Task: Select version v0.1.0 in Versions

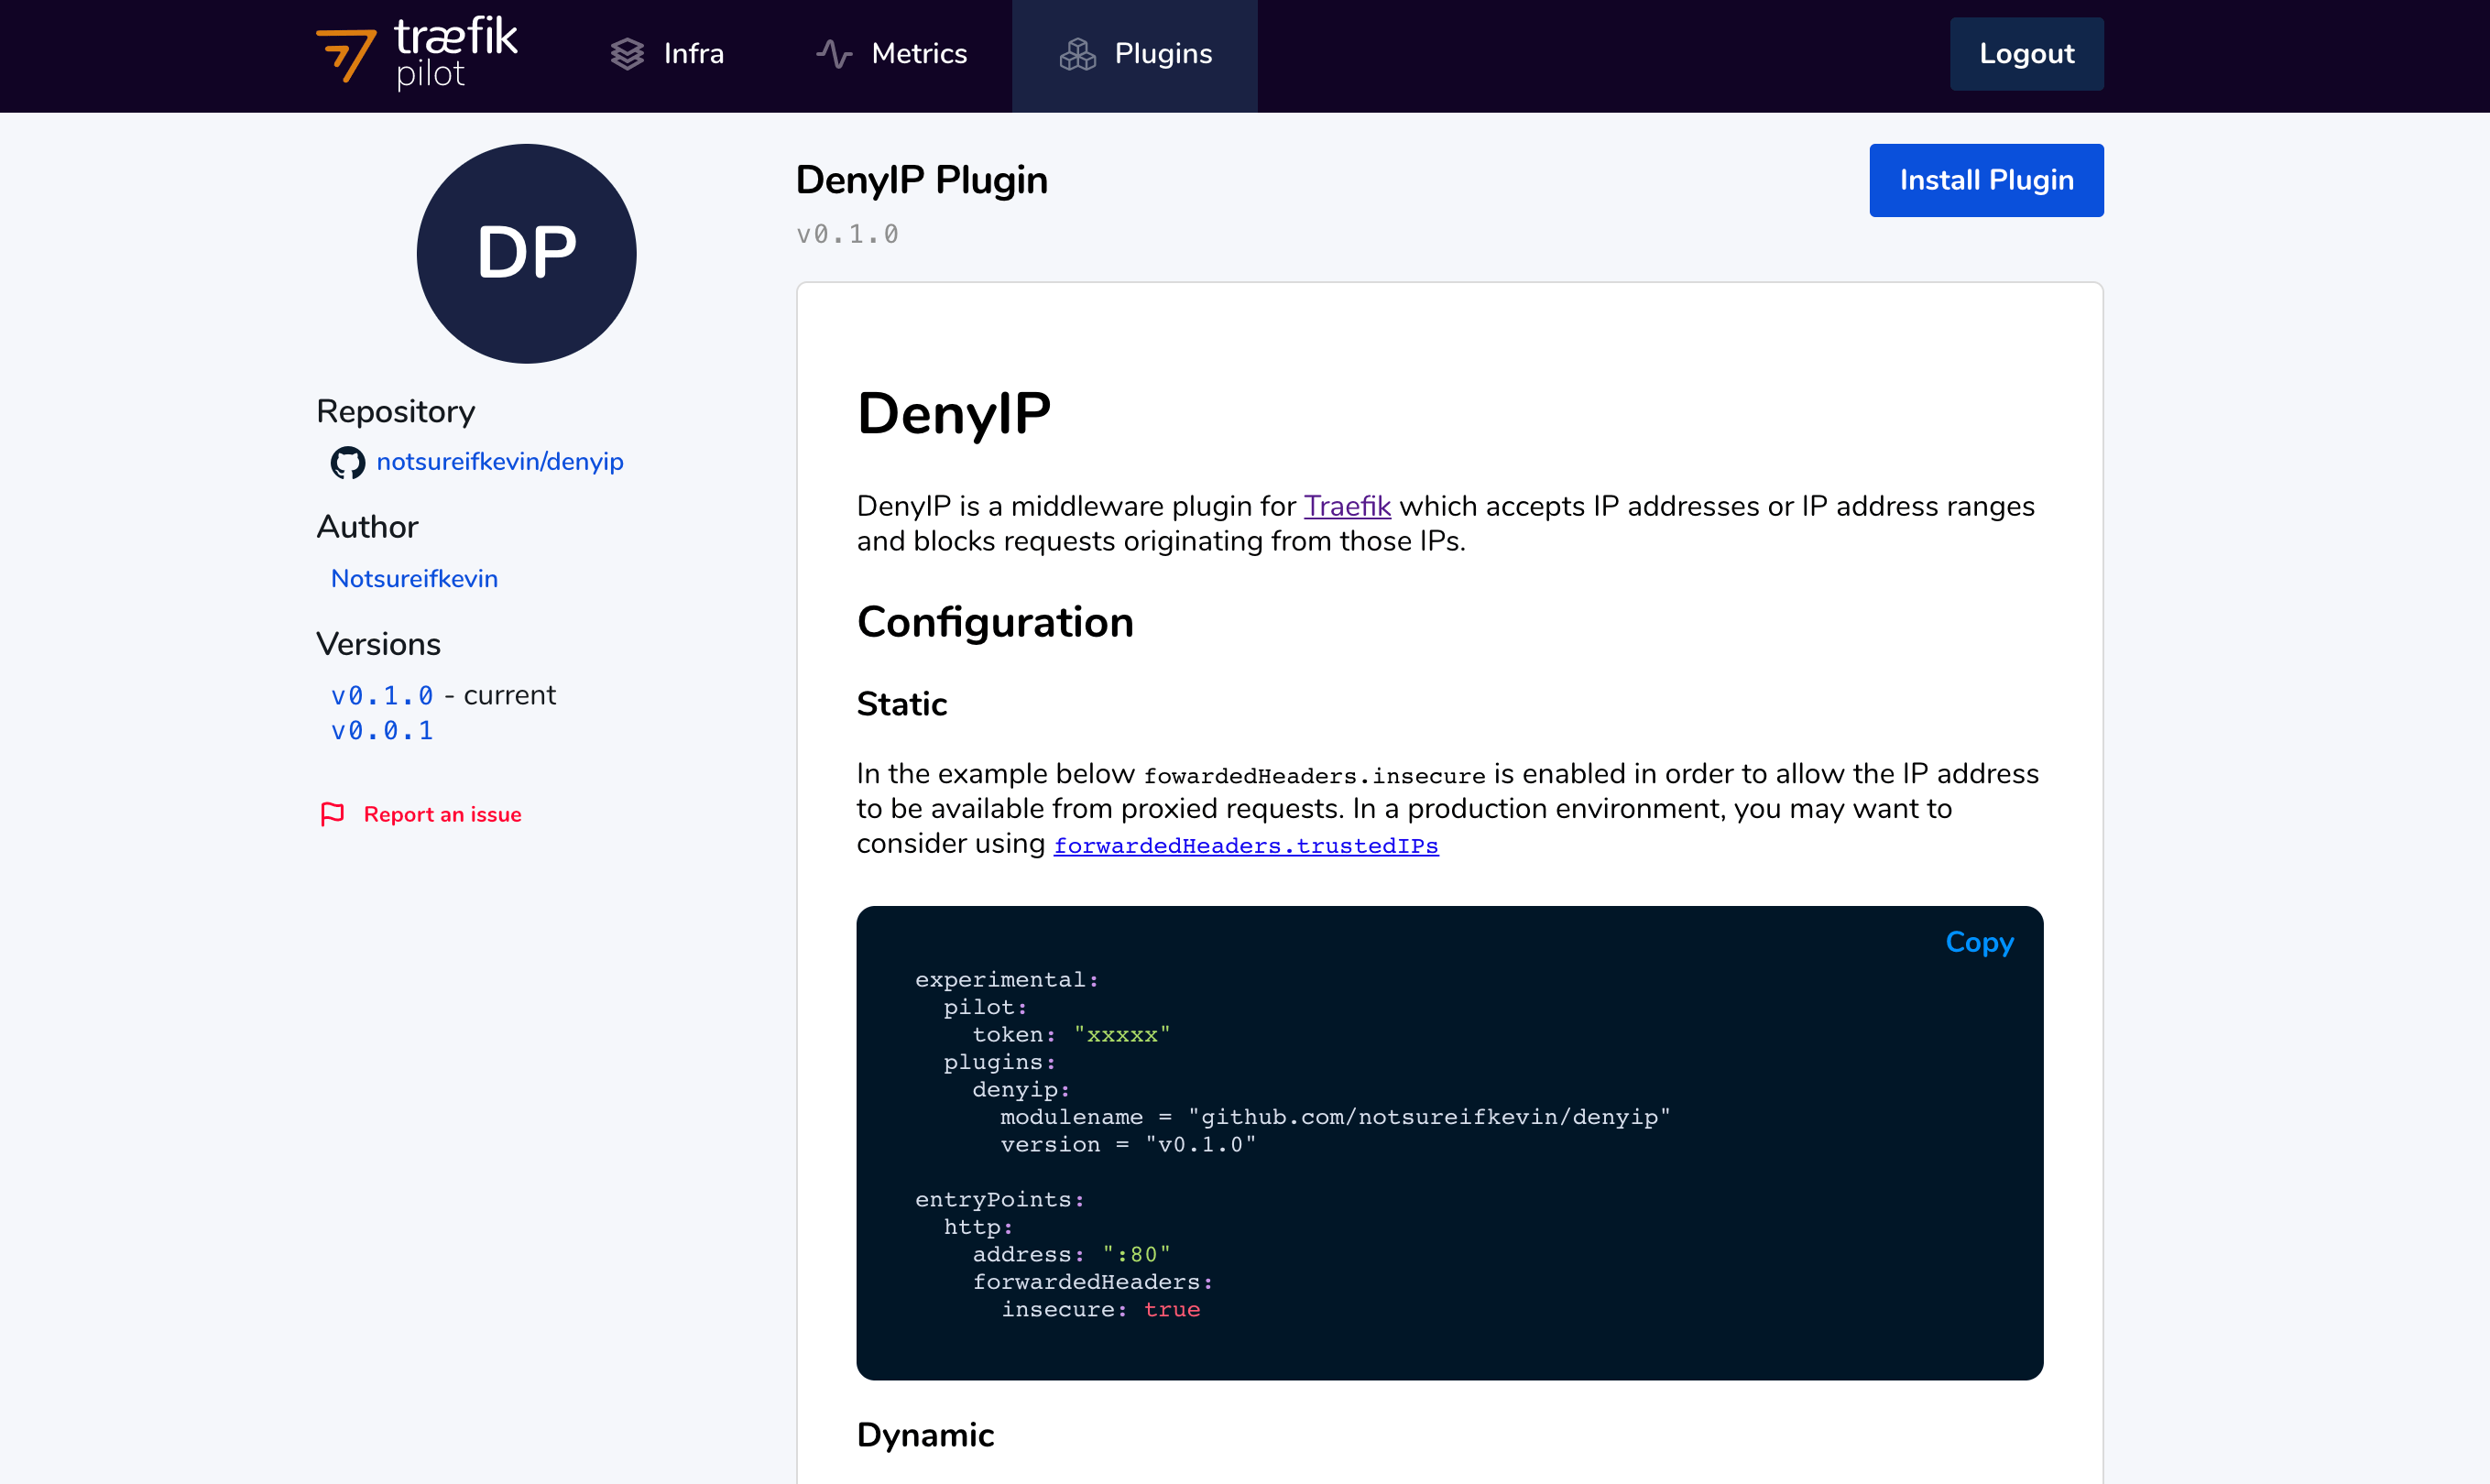Action: (382, 695)
